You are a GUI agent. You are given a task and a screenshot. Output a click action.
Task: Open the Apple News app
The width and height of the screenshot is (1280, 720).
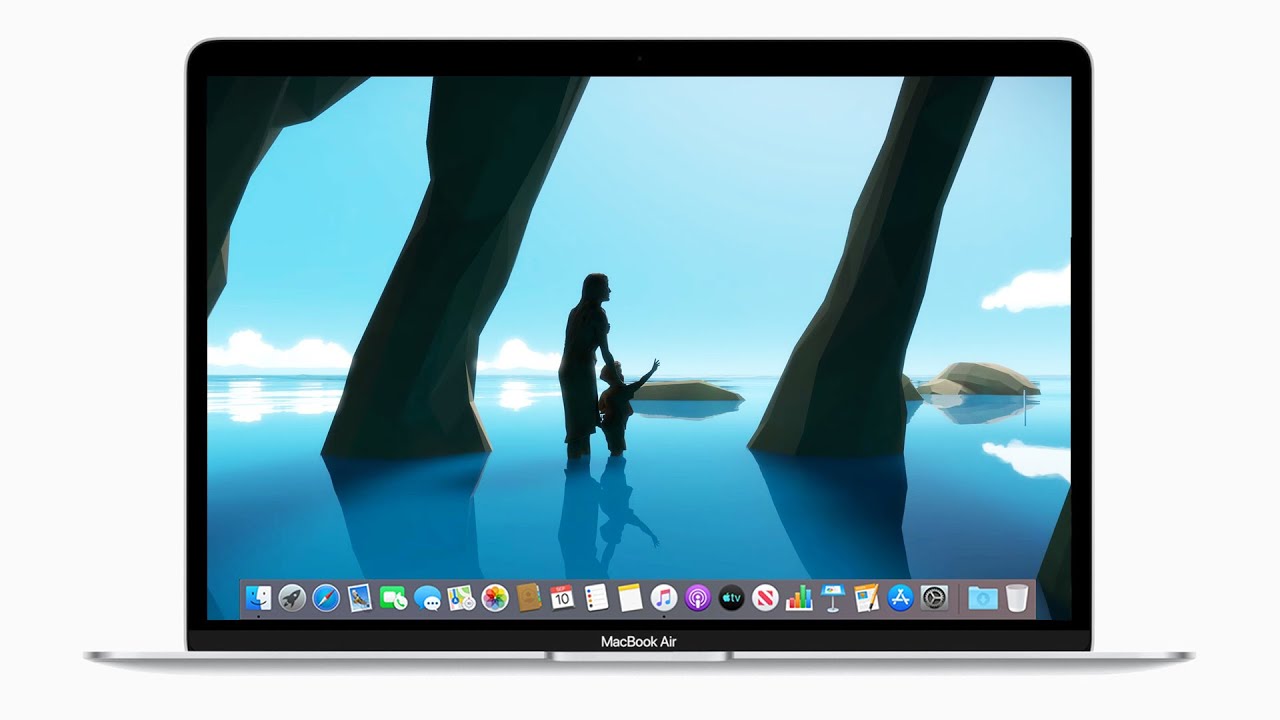765,598
